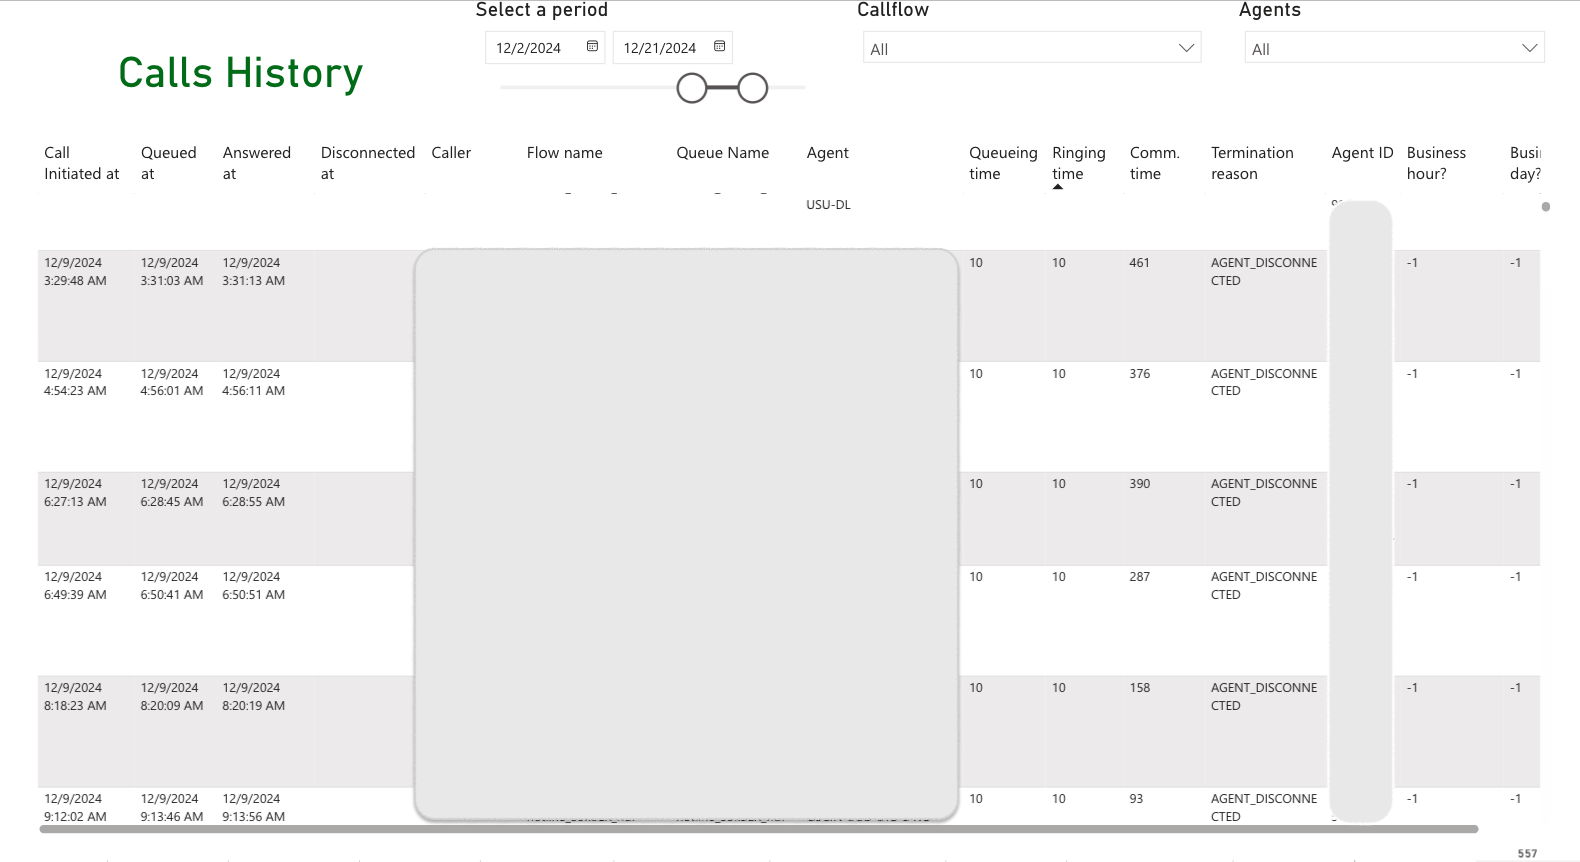Click the 12/9/2024 4:54:23 AM call cell
This screenshot has width=1580, height=862.
point(75,382)
